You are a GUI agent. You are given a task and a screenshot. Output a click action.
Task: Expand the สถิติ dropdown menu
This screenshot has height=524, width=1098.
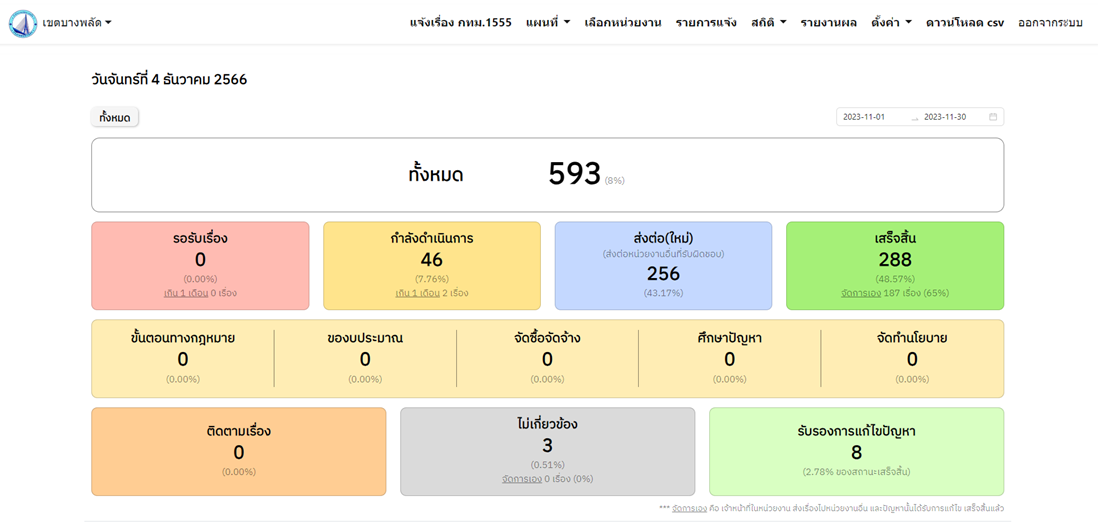768,22
